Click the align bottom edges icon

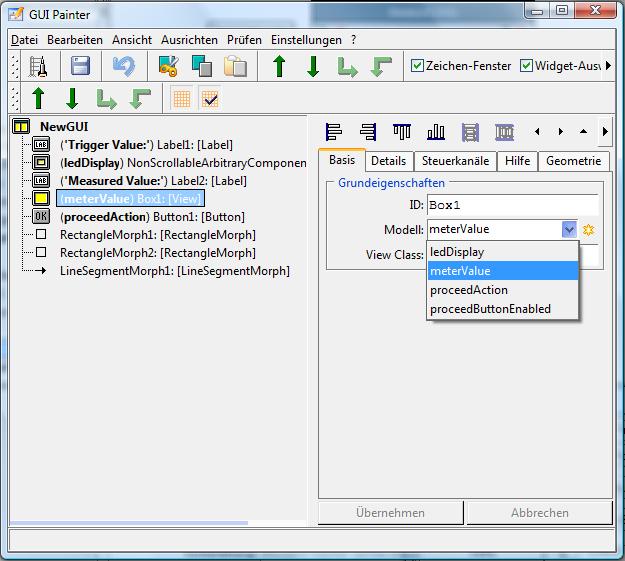[x=436, y=132]
